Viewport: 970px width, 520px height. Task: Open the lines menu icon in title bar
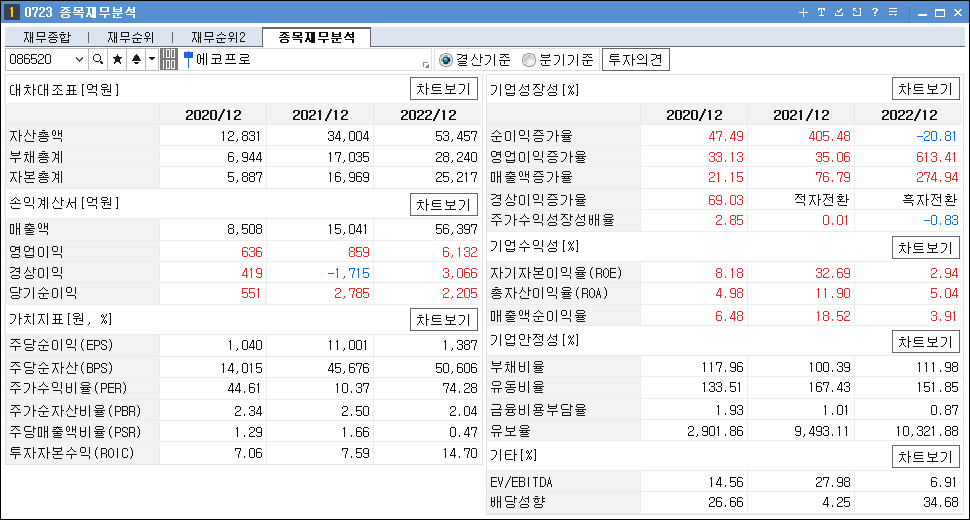click(893, 12)
